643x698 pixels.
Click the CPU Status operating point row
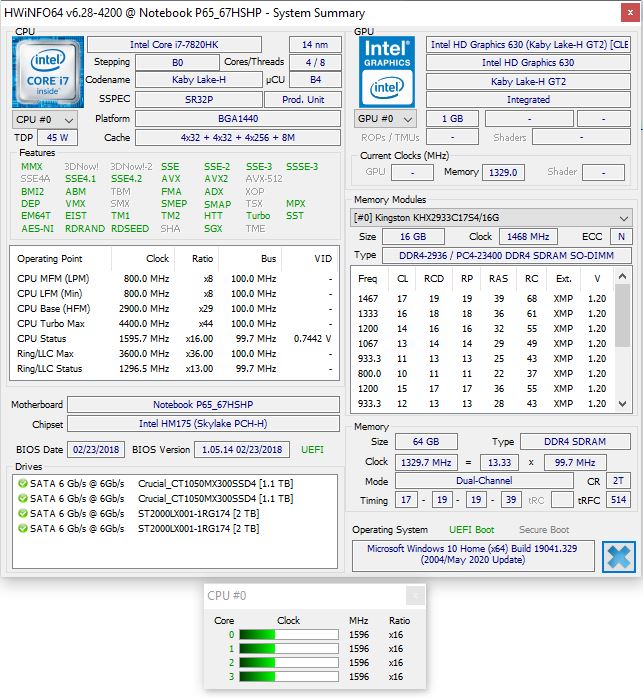175,339
